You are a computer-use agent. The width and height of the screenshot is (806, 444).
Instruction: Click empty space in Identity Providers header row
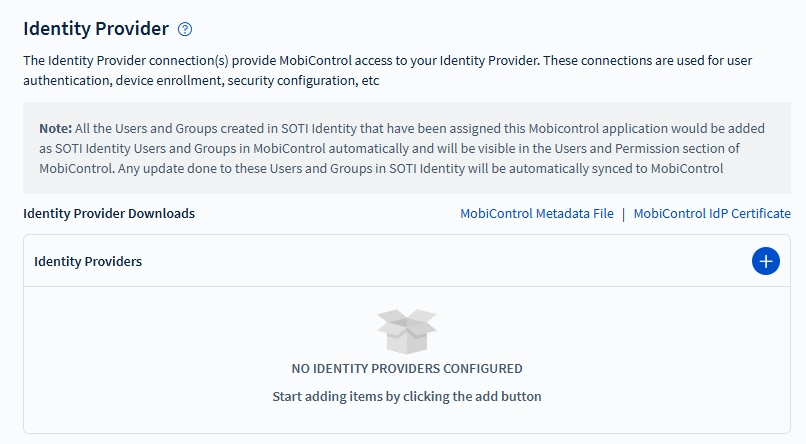(450, 261)
